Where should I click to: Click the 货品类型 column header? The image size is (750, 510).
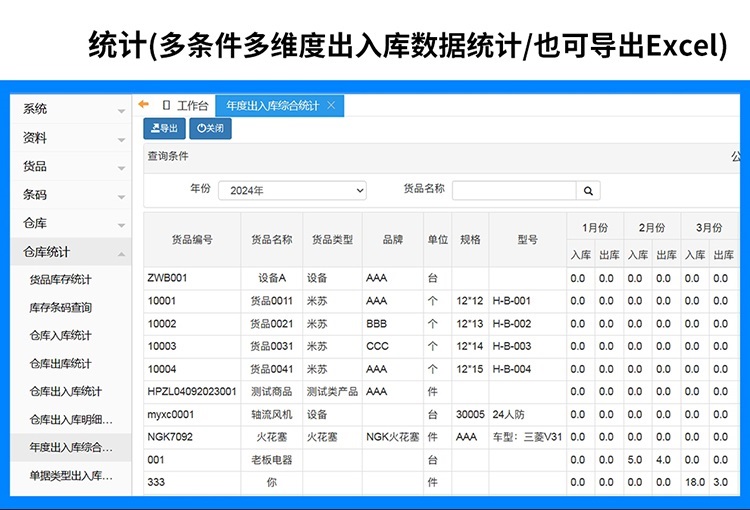click(x=332, y=240)
